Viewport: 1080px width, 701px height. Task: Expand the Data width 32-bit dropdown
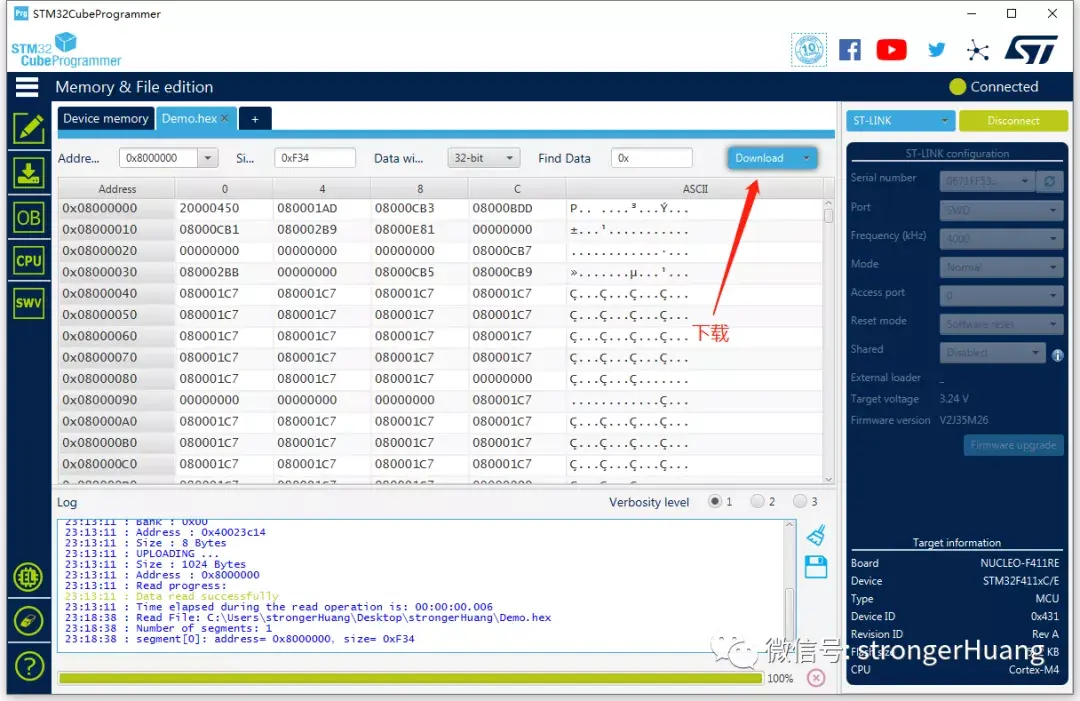pos(484,158)
